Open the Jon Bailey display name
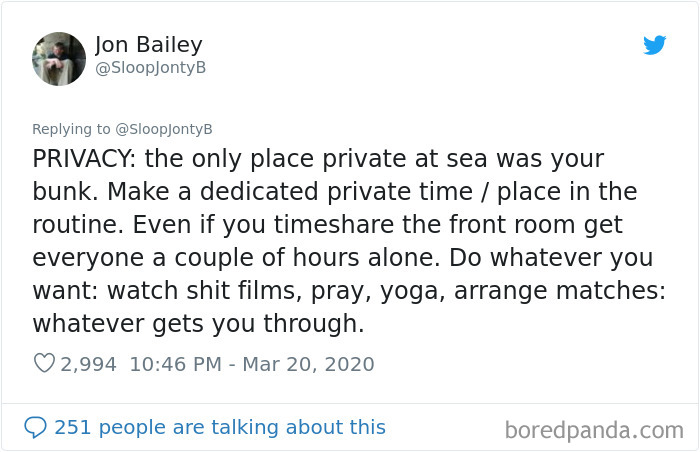This screenshot has width=700, height=452. pos(149,45)
